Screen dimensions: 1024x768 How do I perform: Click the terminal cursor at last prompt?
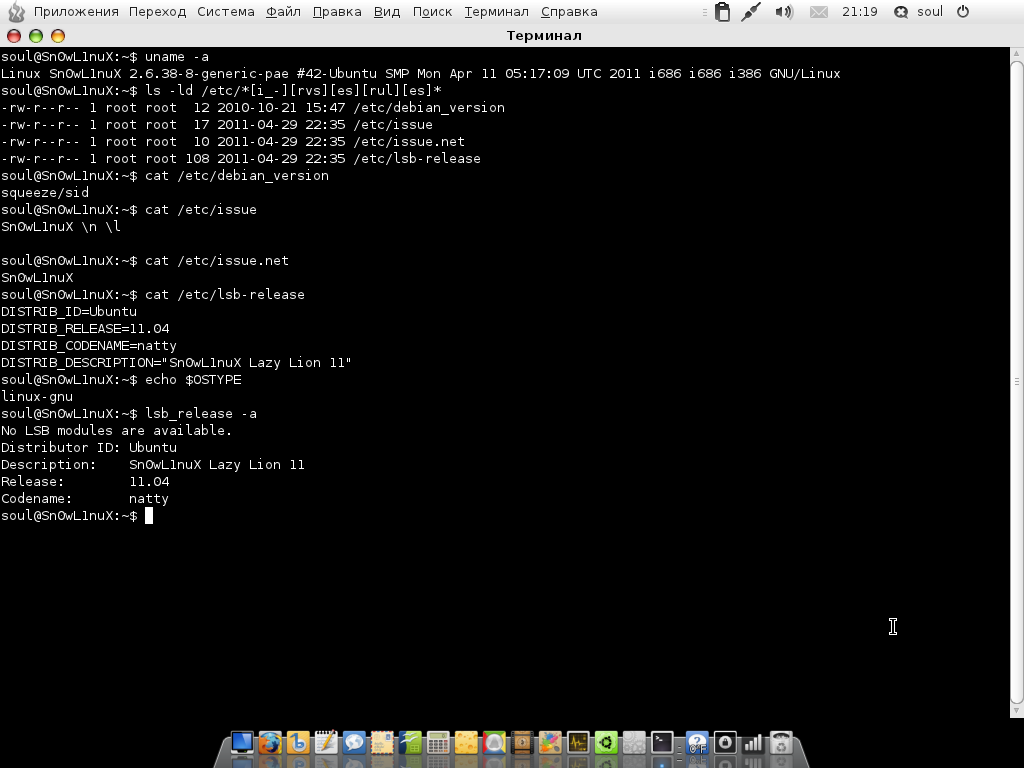pos(149,516)
